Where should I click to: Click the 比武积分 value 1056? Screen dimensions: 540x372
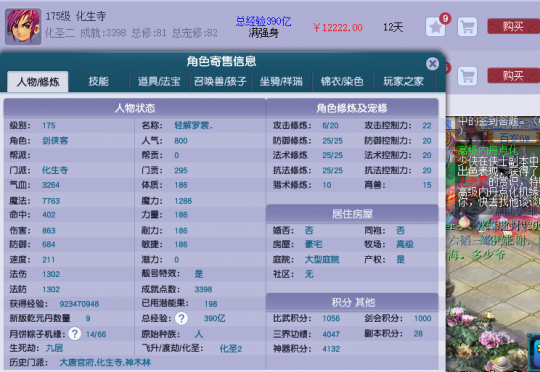tap(331, 318)
